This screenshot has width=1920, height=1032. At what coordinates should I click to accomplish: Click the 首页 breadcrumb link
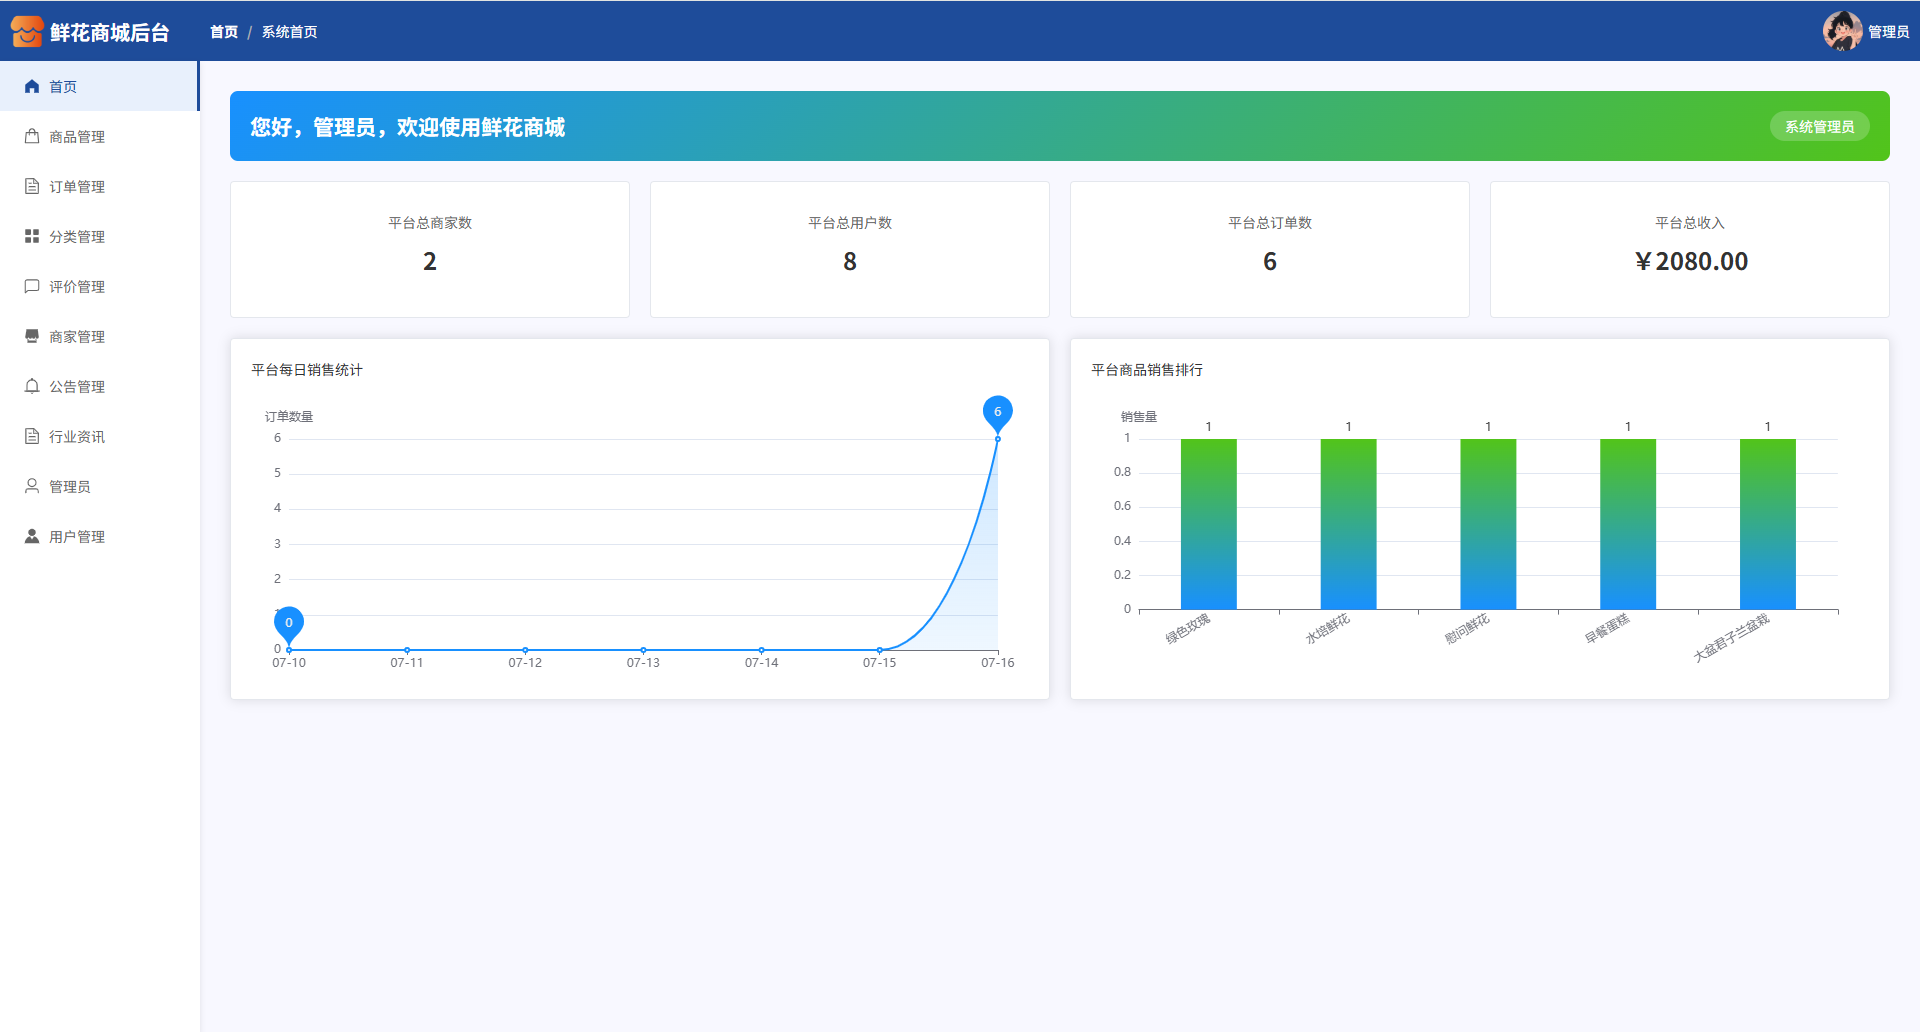(224, 32)
